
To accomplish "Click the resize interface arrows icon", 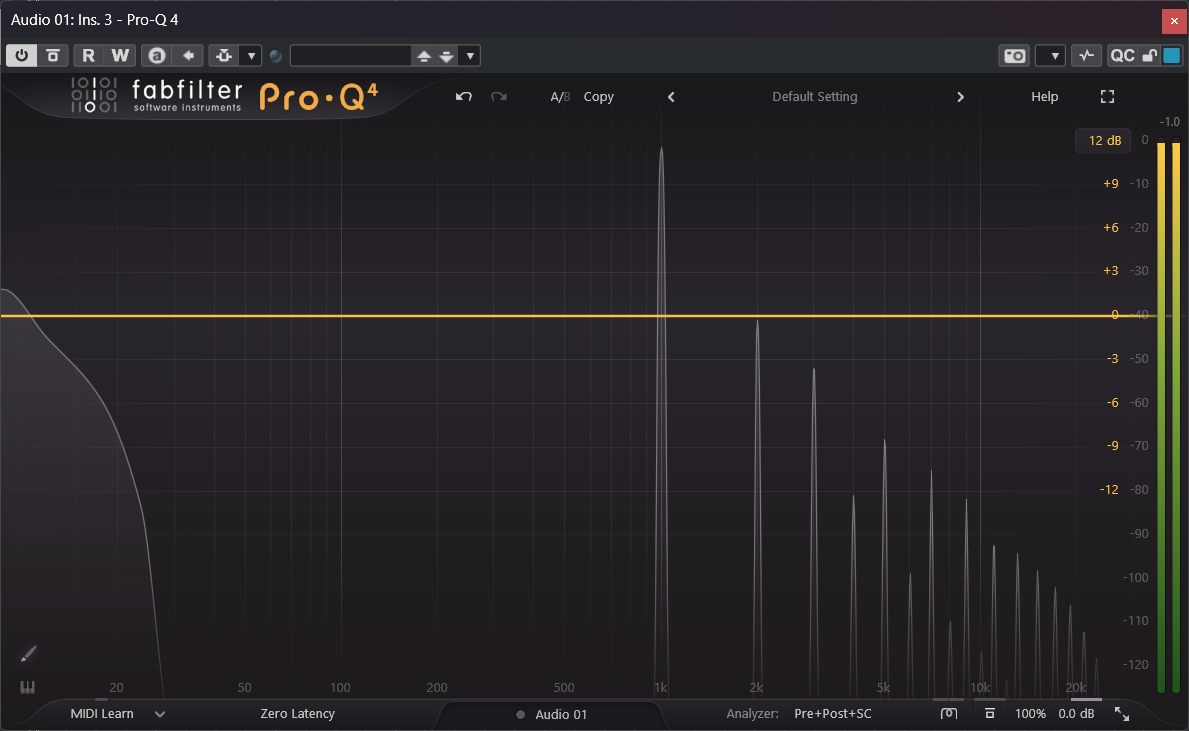I will coord(1122,714).
